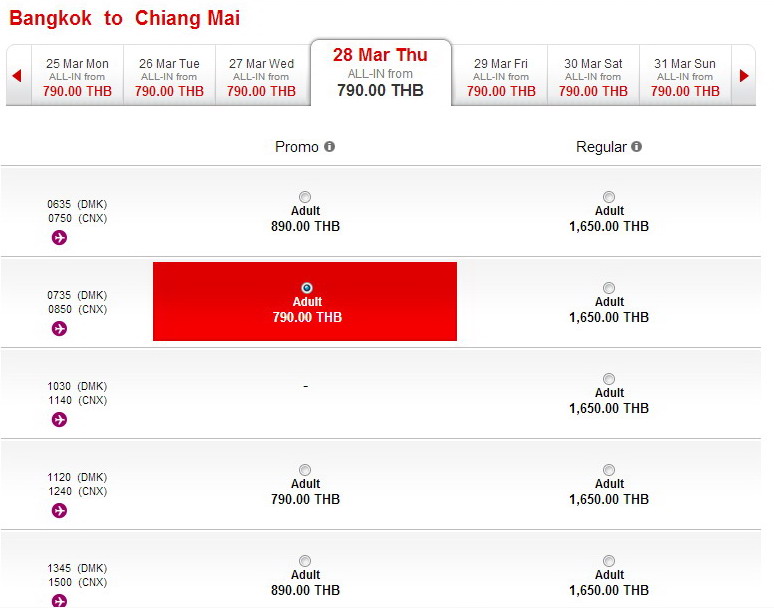The image size is (774, 608).
Task: Click flight details icon for 1030 flight
Action: [59, 420]
